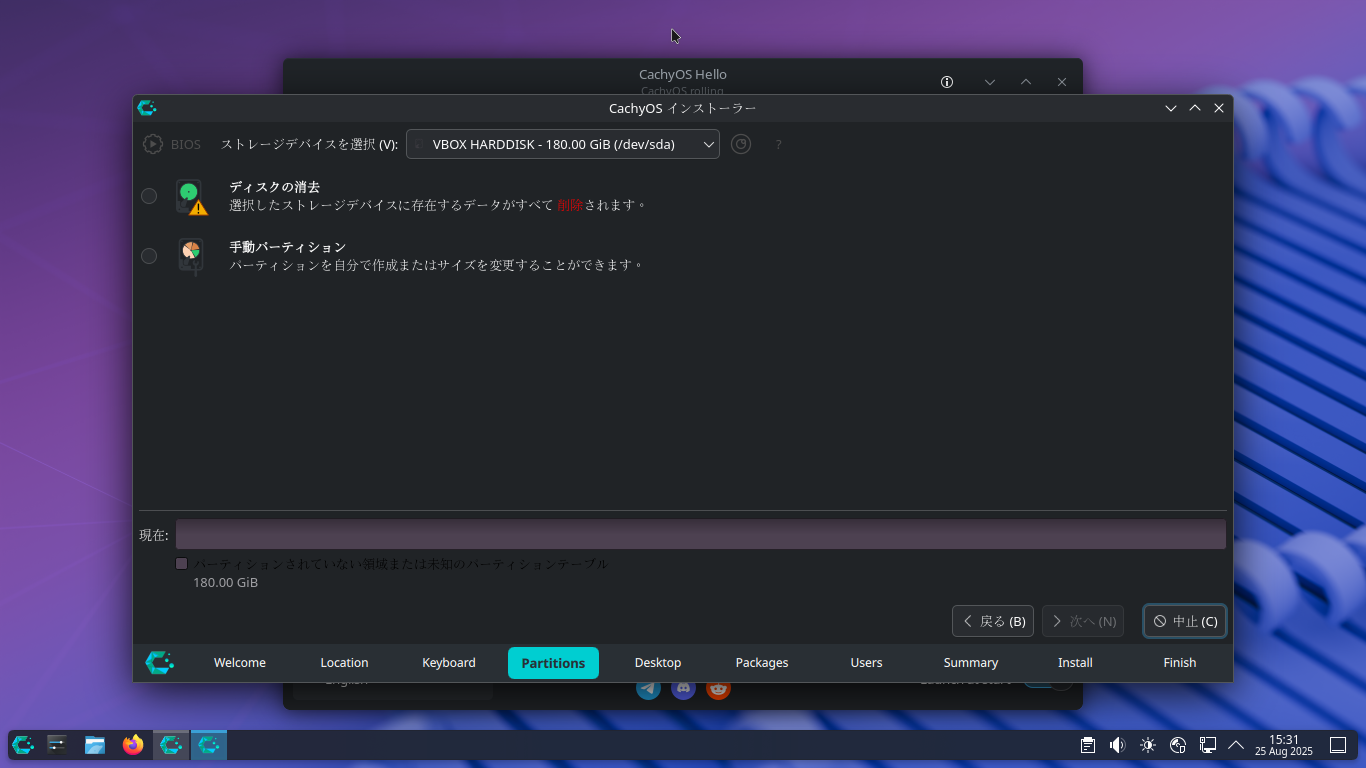
Task: Go to the Desktop step
Action: tap(658, 663)
